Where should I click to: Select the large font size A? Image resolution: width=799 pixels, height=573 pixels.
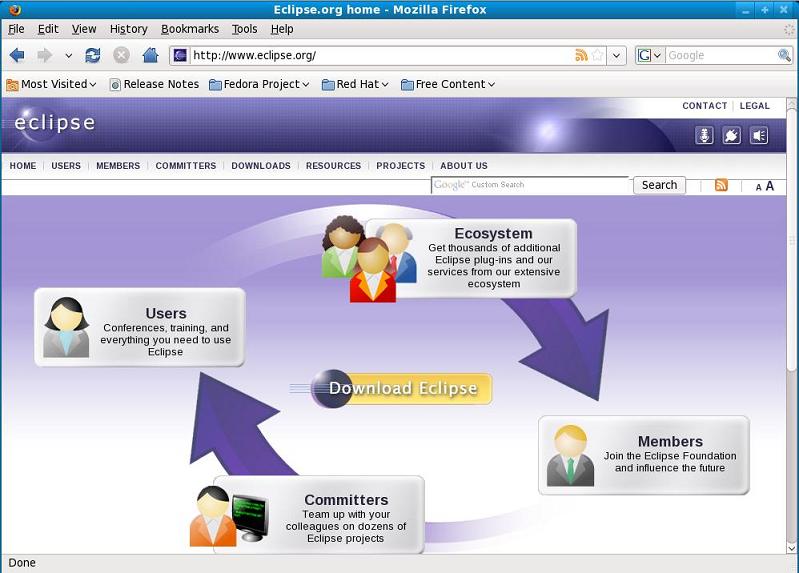pyautogui.click(x=769, y=186)
